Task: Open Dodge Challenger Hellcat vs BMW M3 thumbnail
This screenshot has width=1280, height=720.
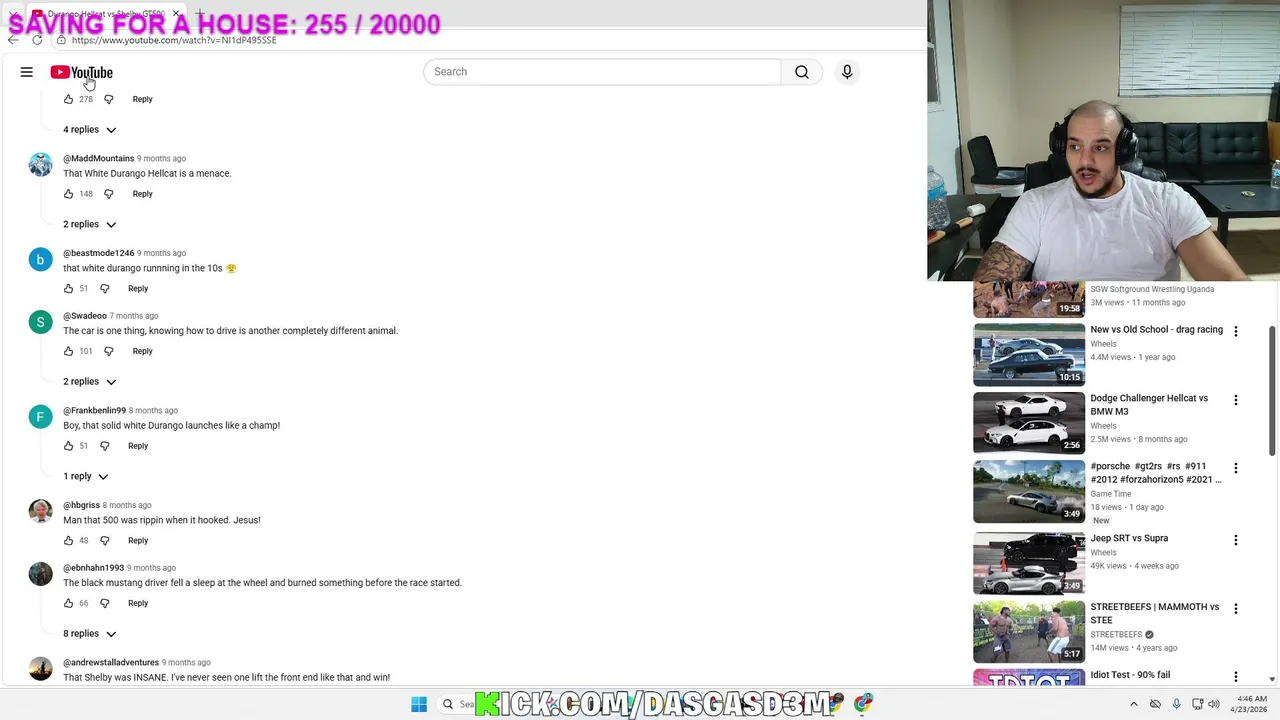Action: pyautogui.click(x=1029, y=423)
